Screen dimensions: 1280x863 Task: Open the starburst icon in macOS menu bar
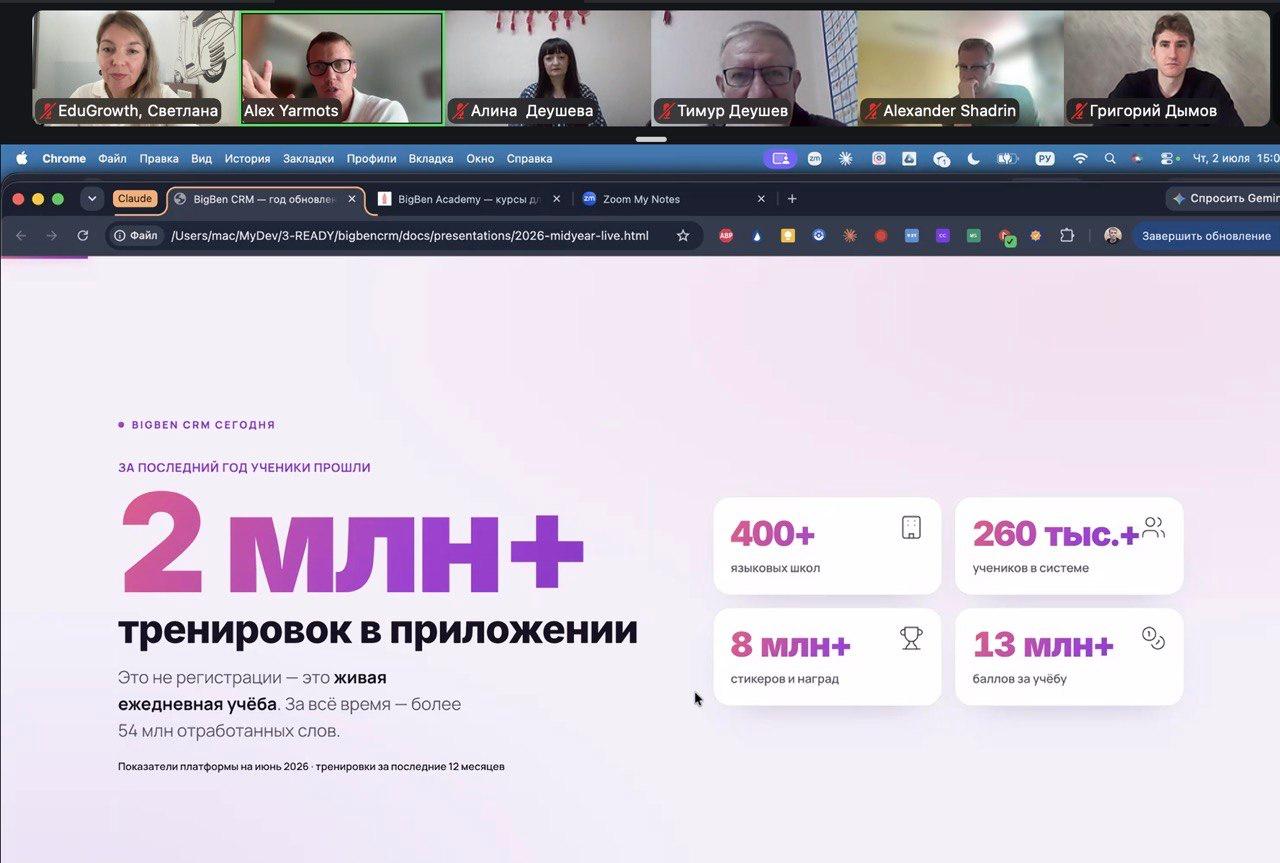point(846,158)
